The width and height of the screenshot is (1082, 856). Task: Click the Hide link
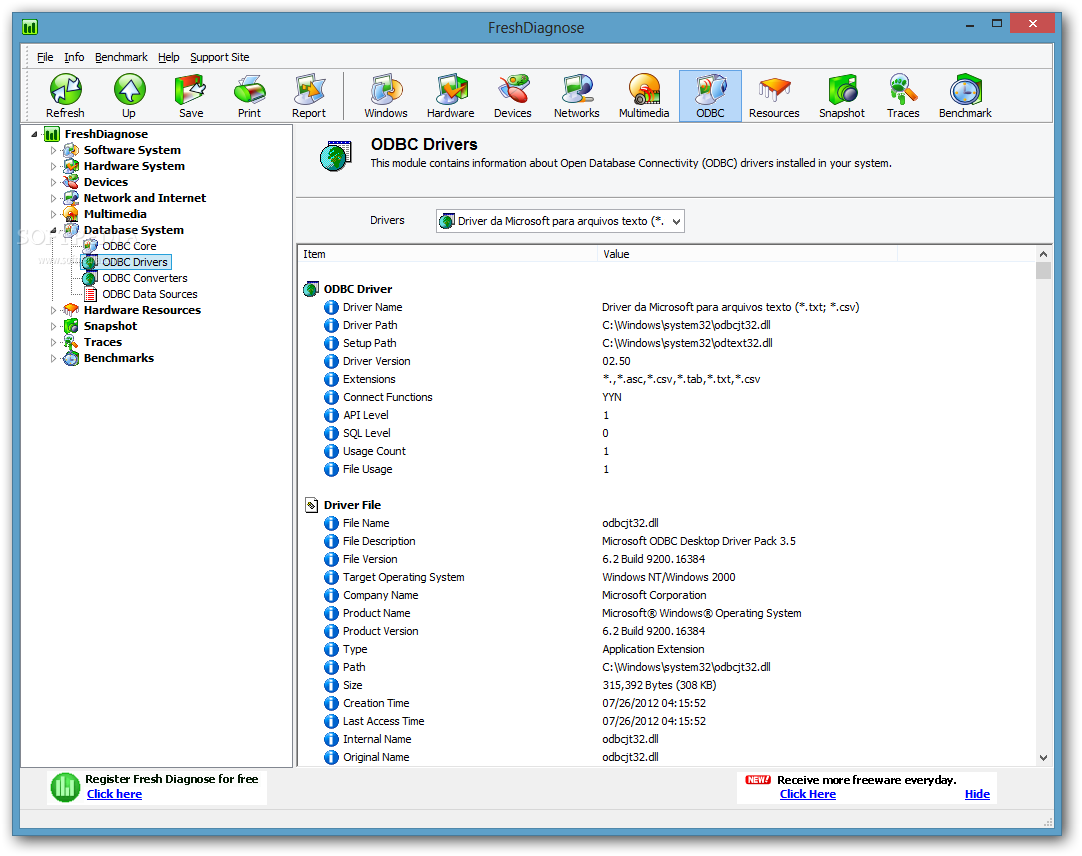tap(977, 794)
